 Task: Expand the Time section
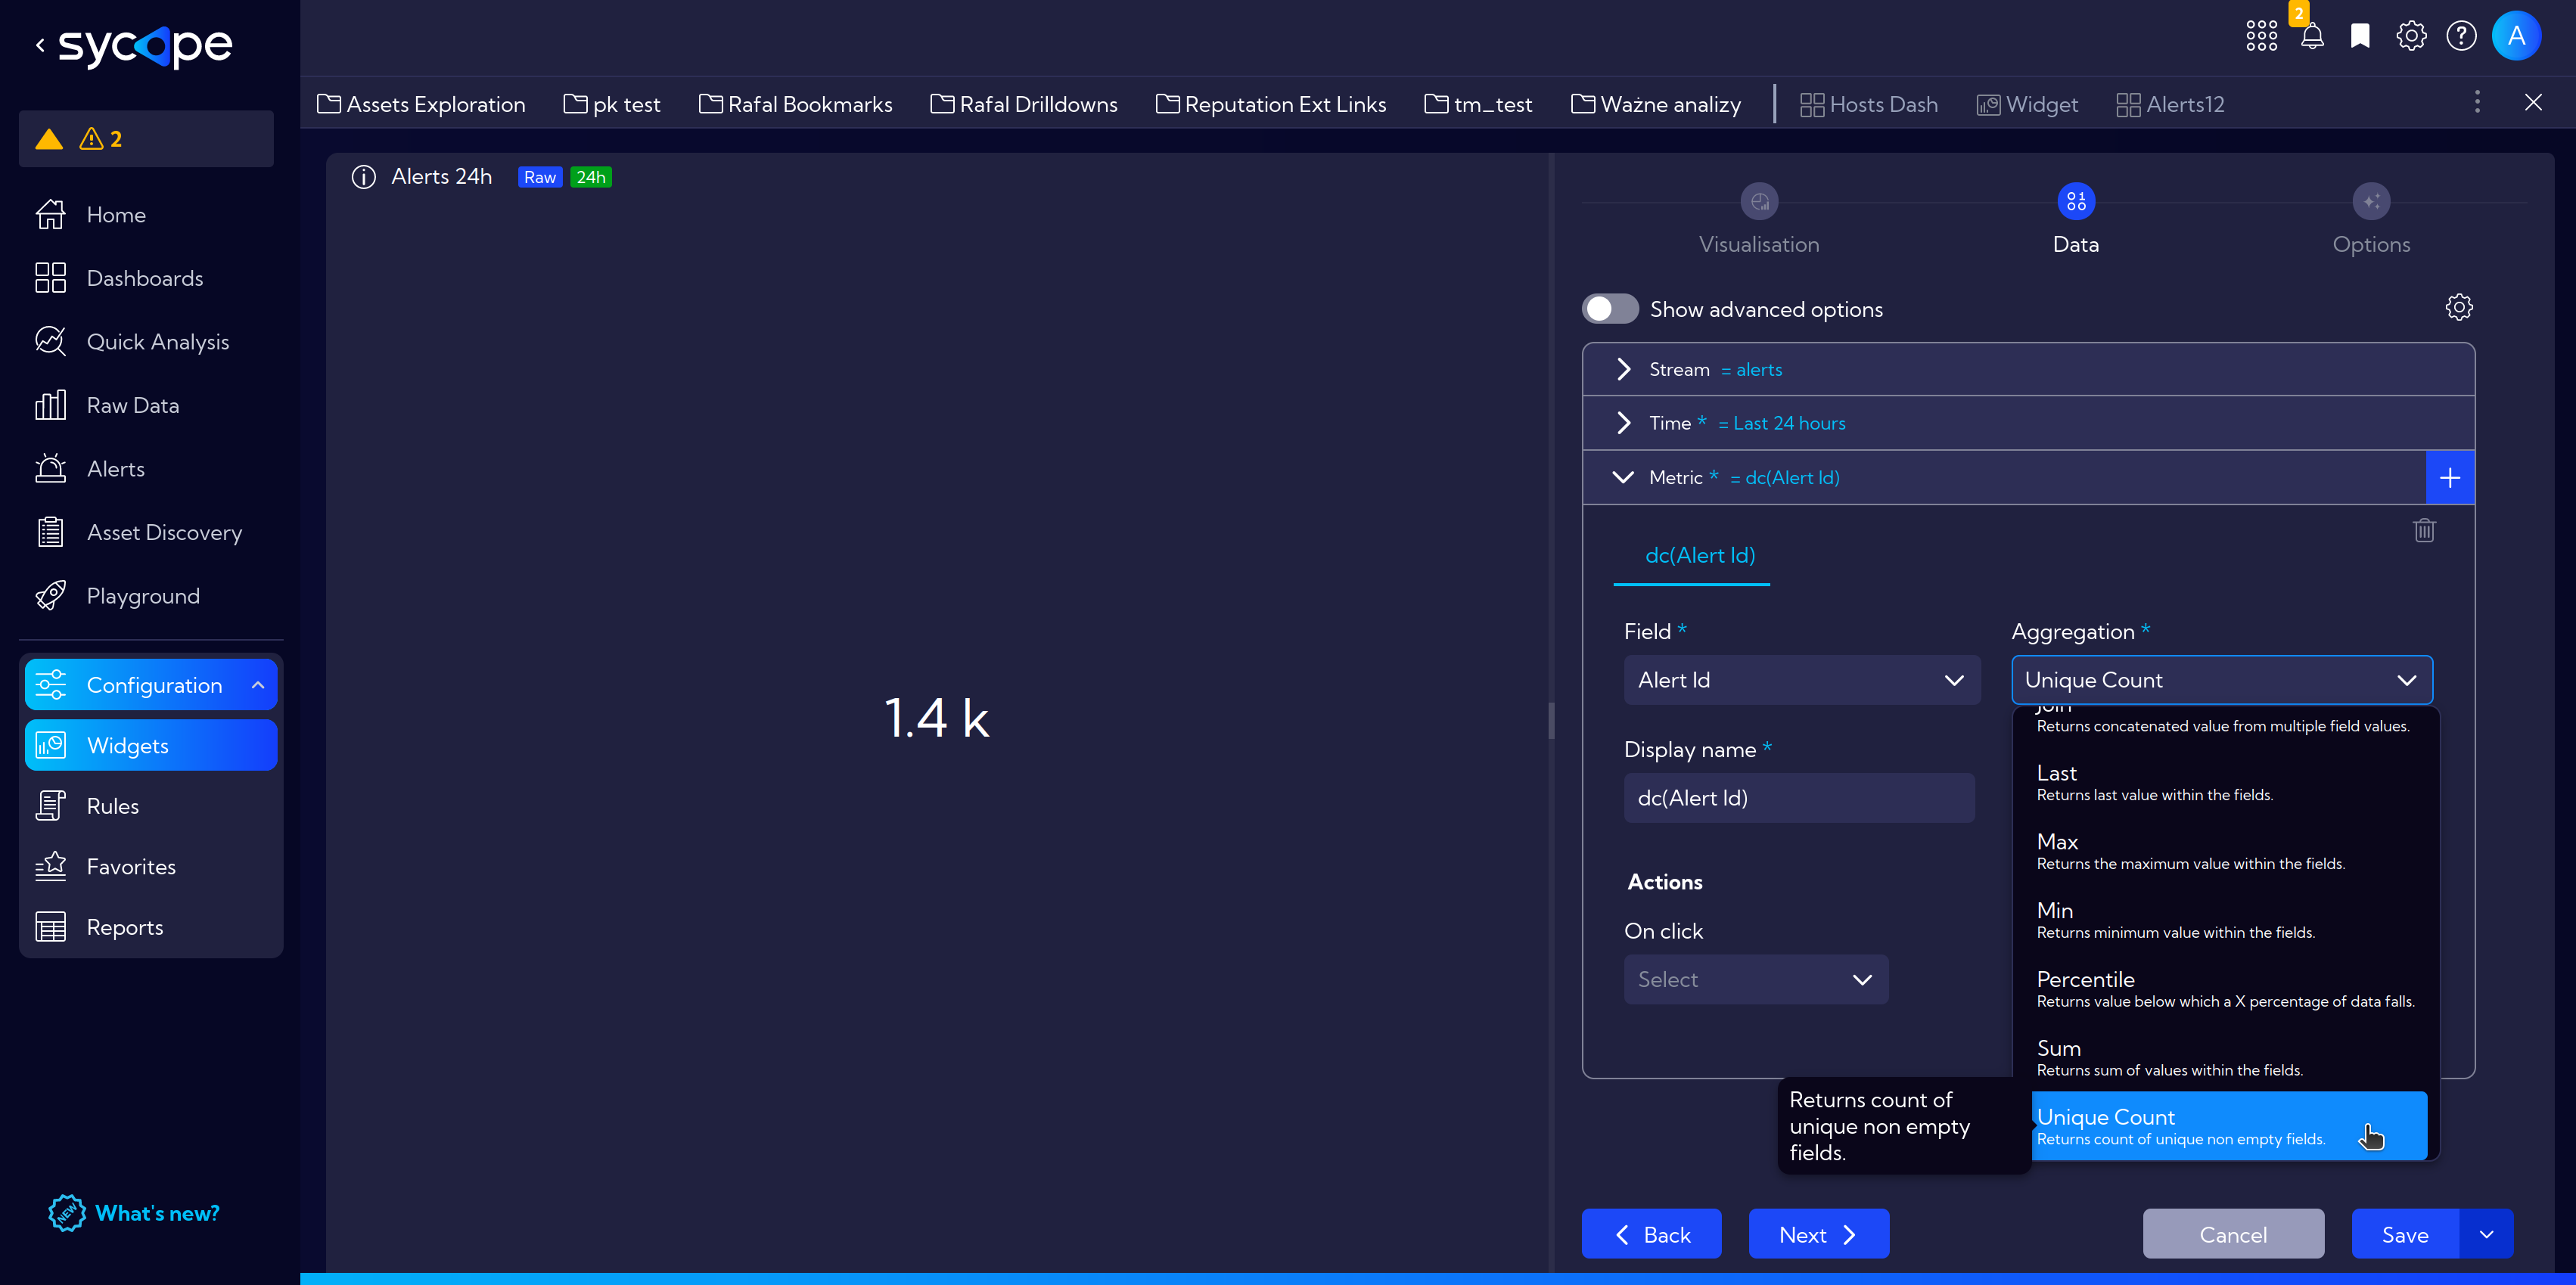coord(2028,423)
